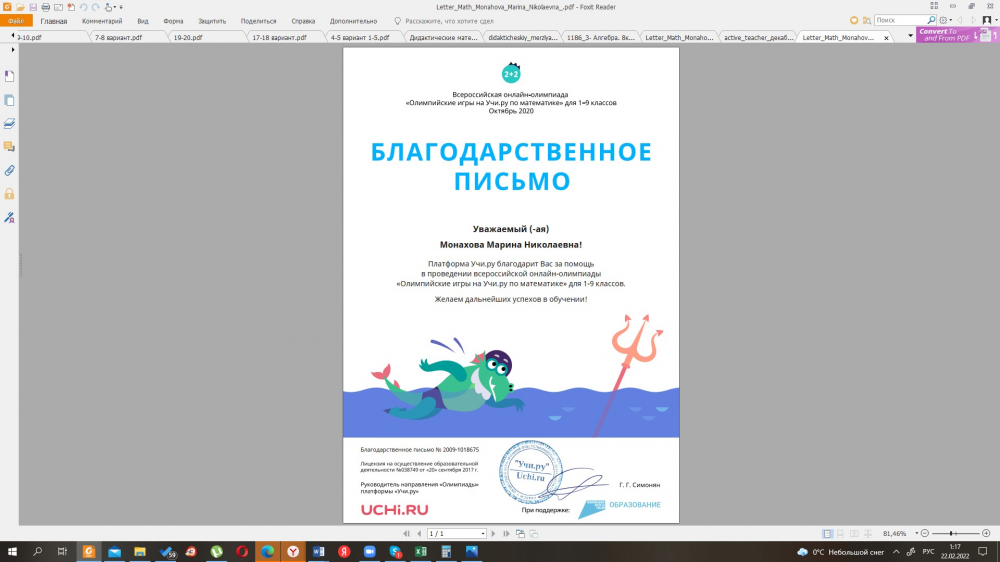Click the 'Расскажите, что хотите сделать' field
Viewport: 1000px width, 562px height.
pos(449,21)
